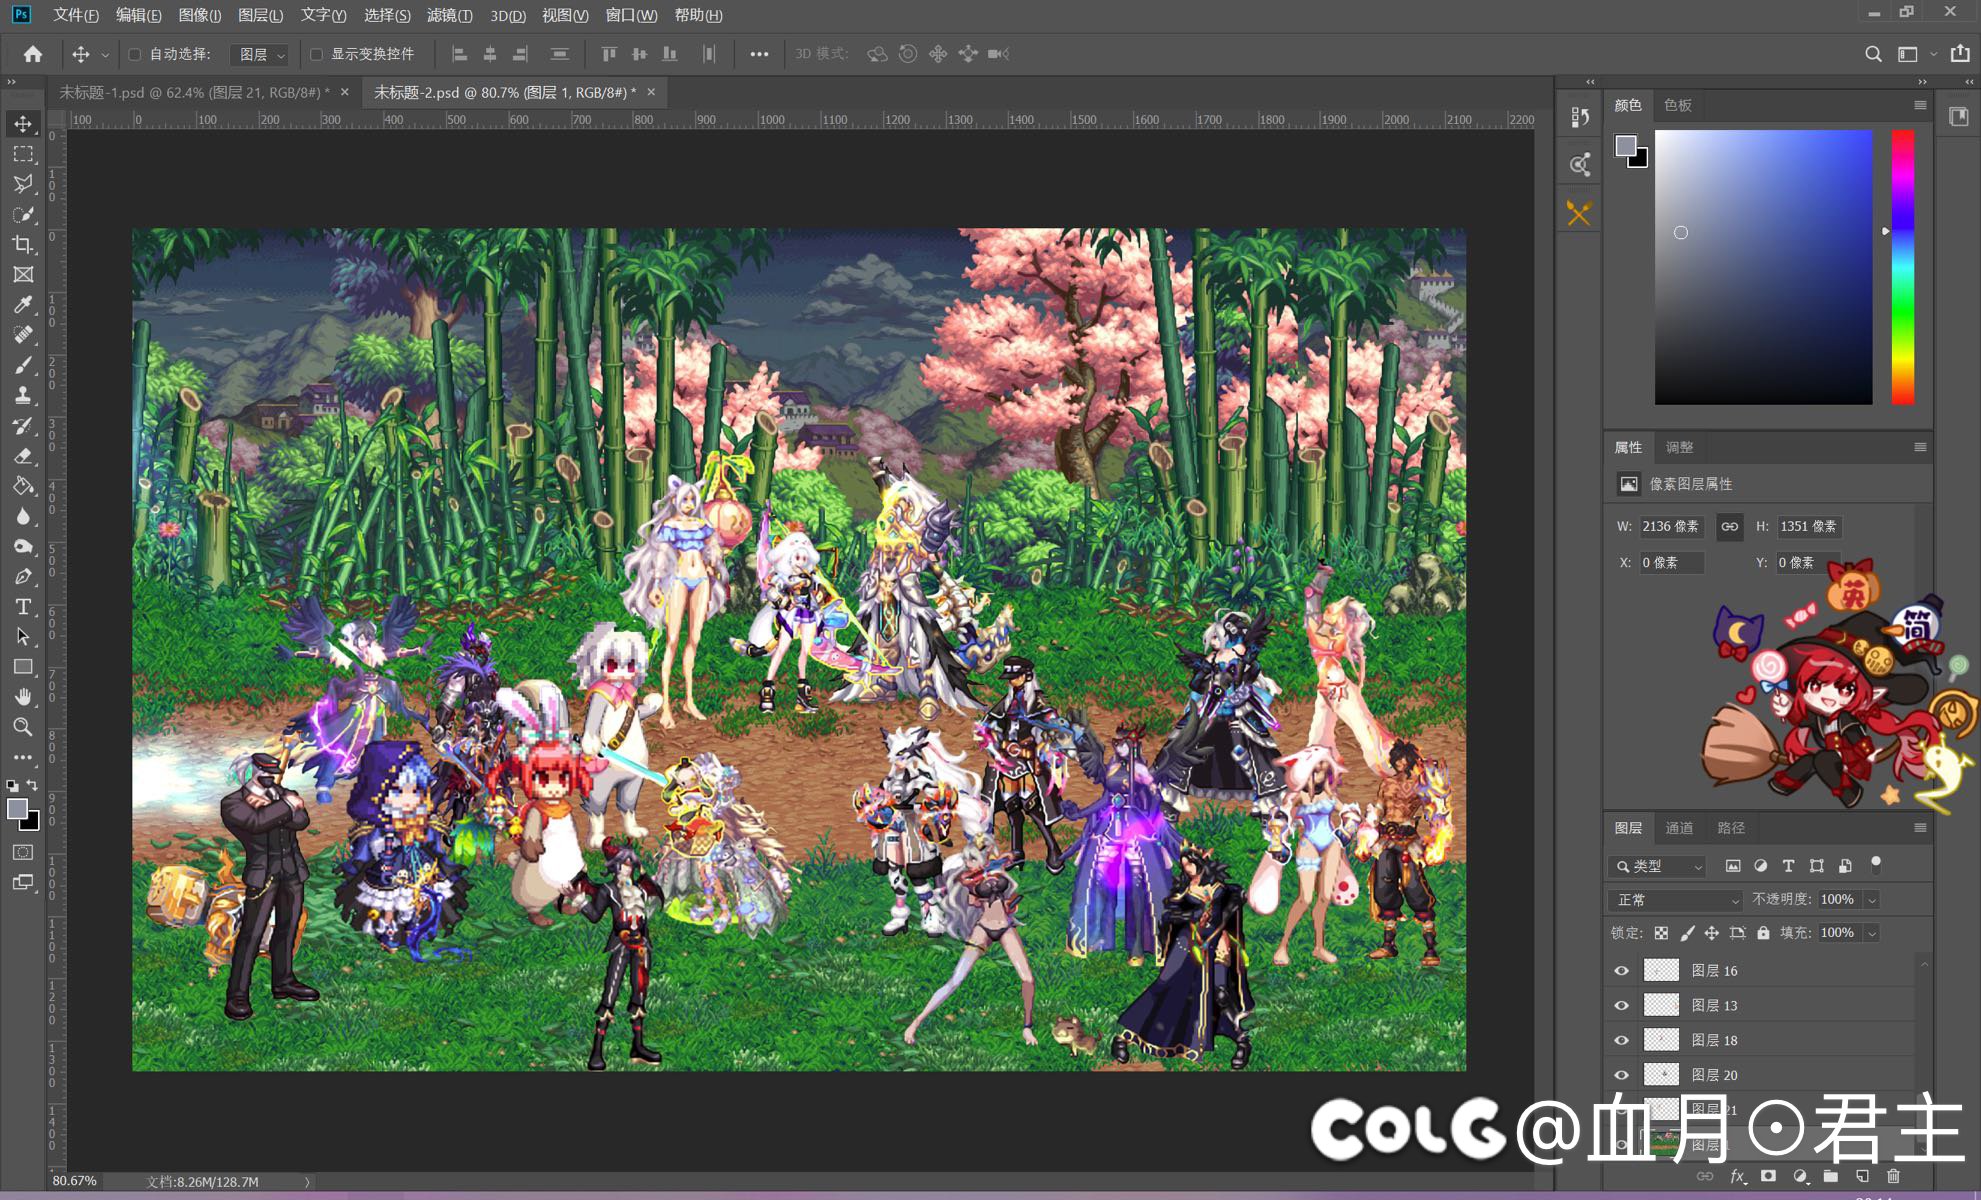Viewport: 1981px width, 1200px height.
Task: Click the rainbow hue slider strip
Action: pyautogui.click(x=1902, y=267)
